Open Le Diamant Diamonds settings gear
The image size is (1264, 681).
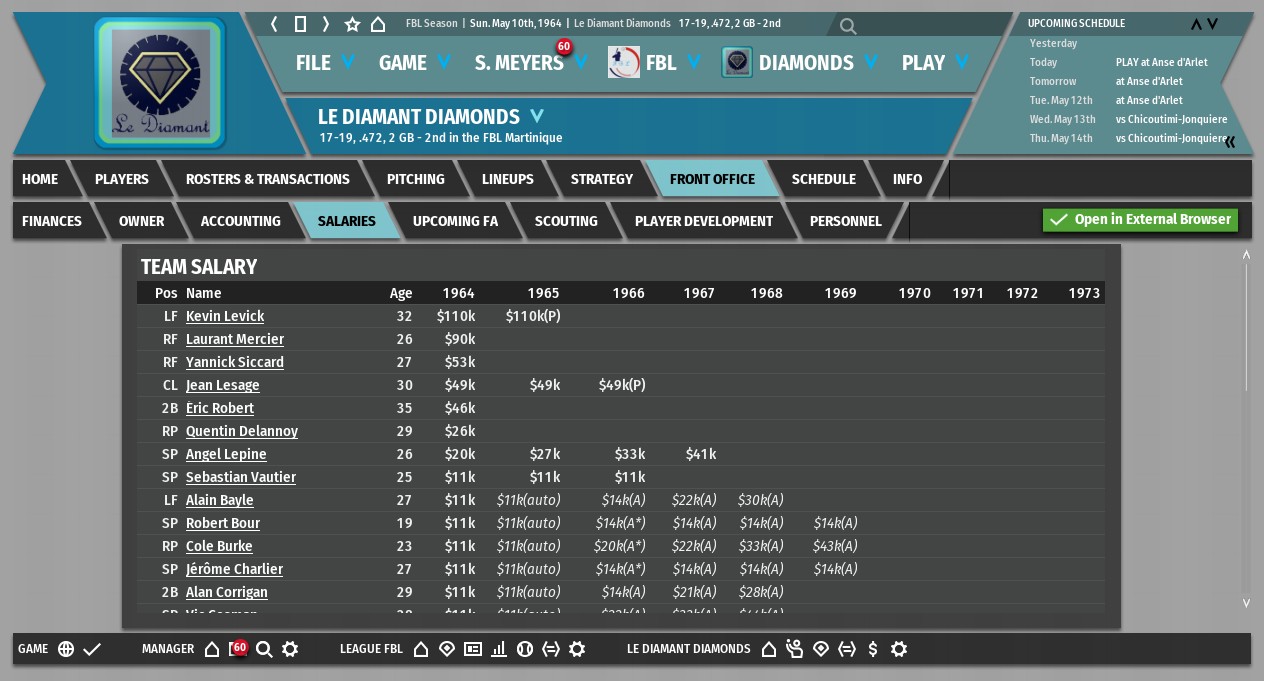(899, 649)
